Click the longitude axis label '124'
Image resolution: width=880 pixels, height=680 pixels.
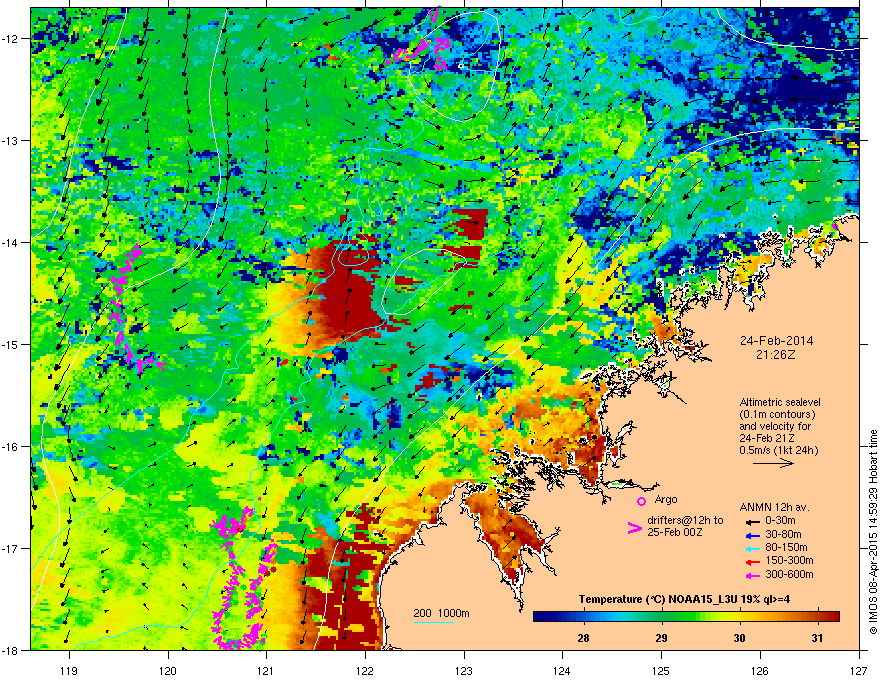[x=562, y=670]
